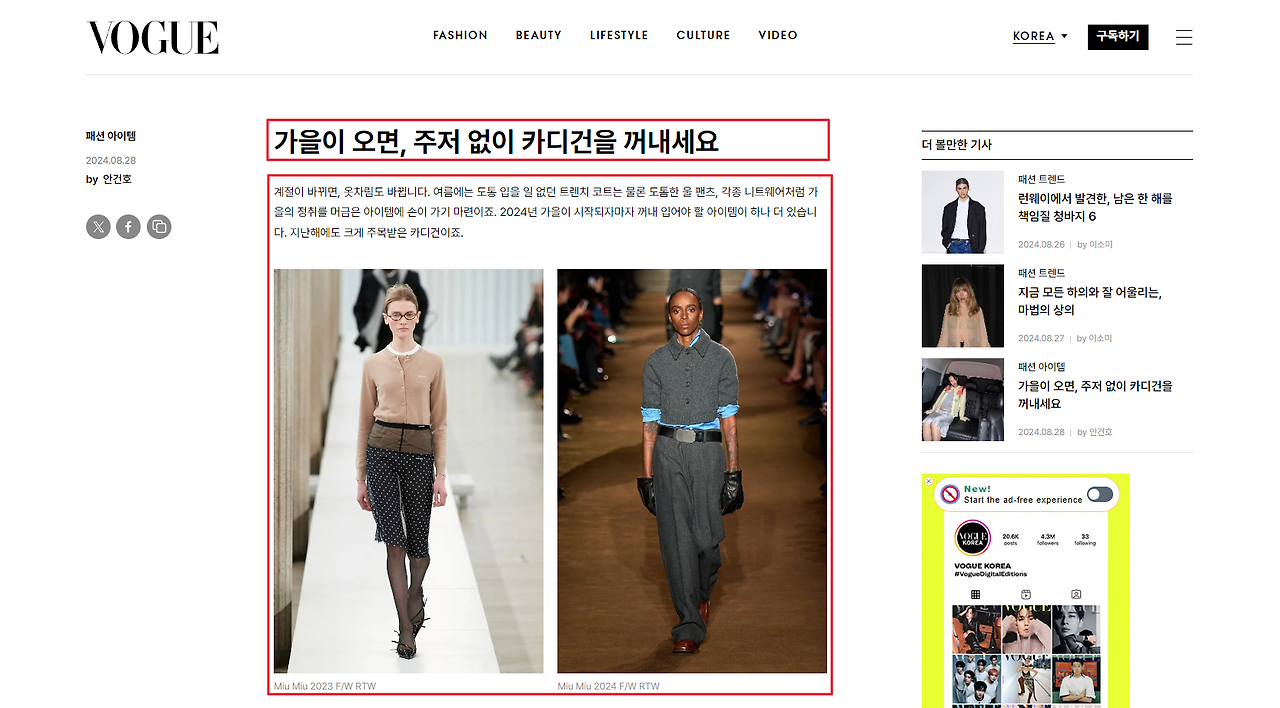Share article on Facebook
Screen dimensions: 1280x708
click(128, 227)
